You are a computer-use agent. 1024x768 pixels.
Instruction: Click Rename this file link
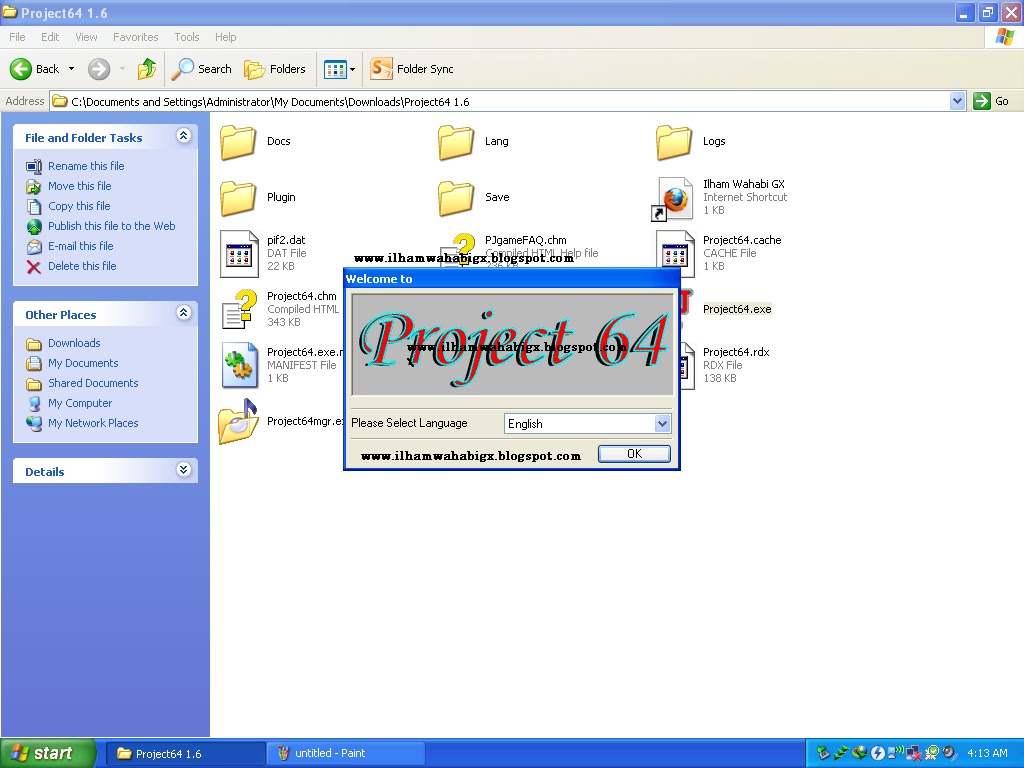86,166
